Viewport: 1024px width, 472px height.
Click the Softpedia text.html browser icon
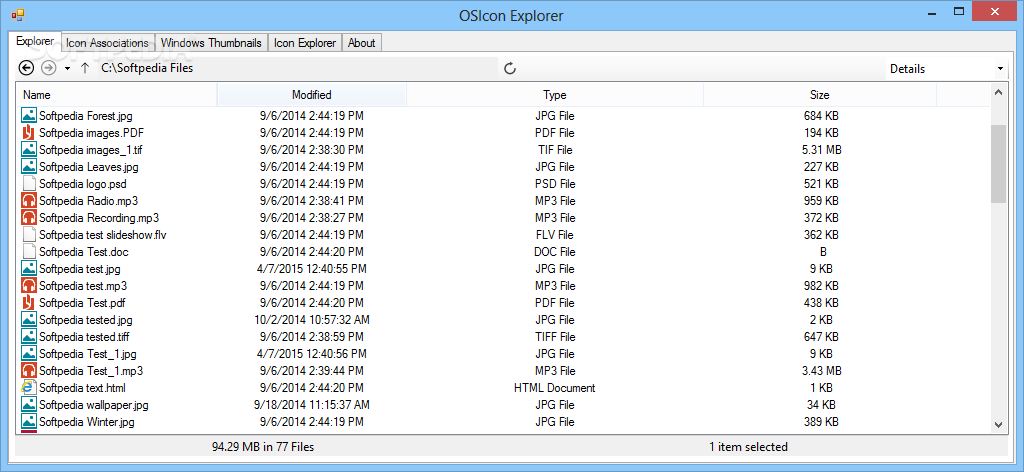pyautogui.click(x=29, y=387)
